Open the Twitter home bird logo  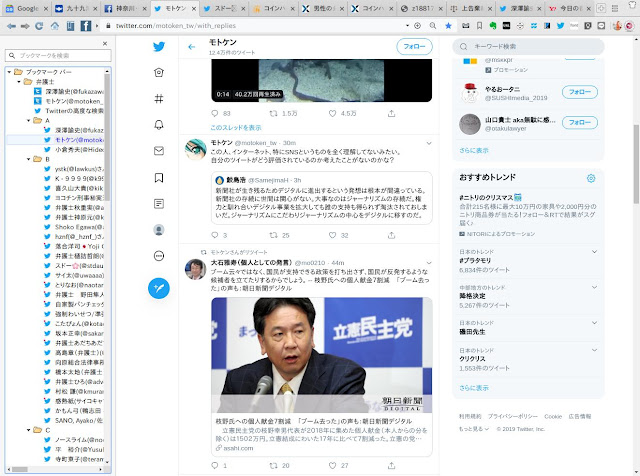click(x=159, y=47)
